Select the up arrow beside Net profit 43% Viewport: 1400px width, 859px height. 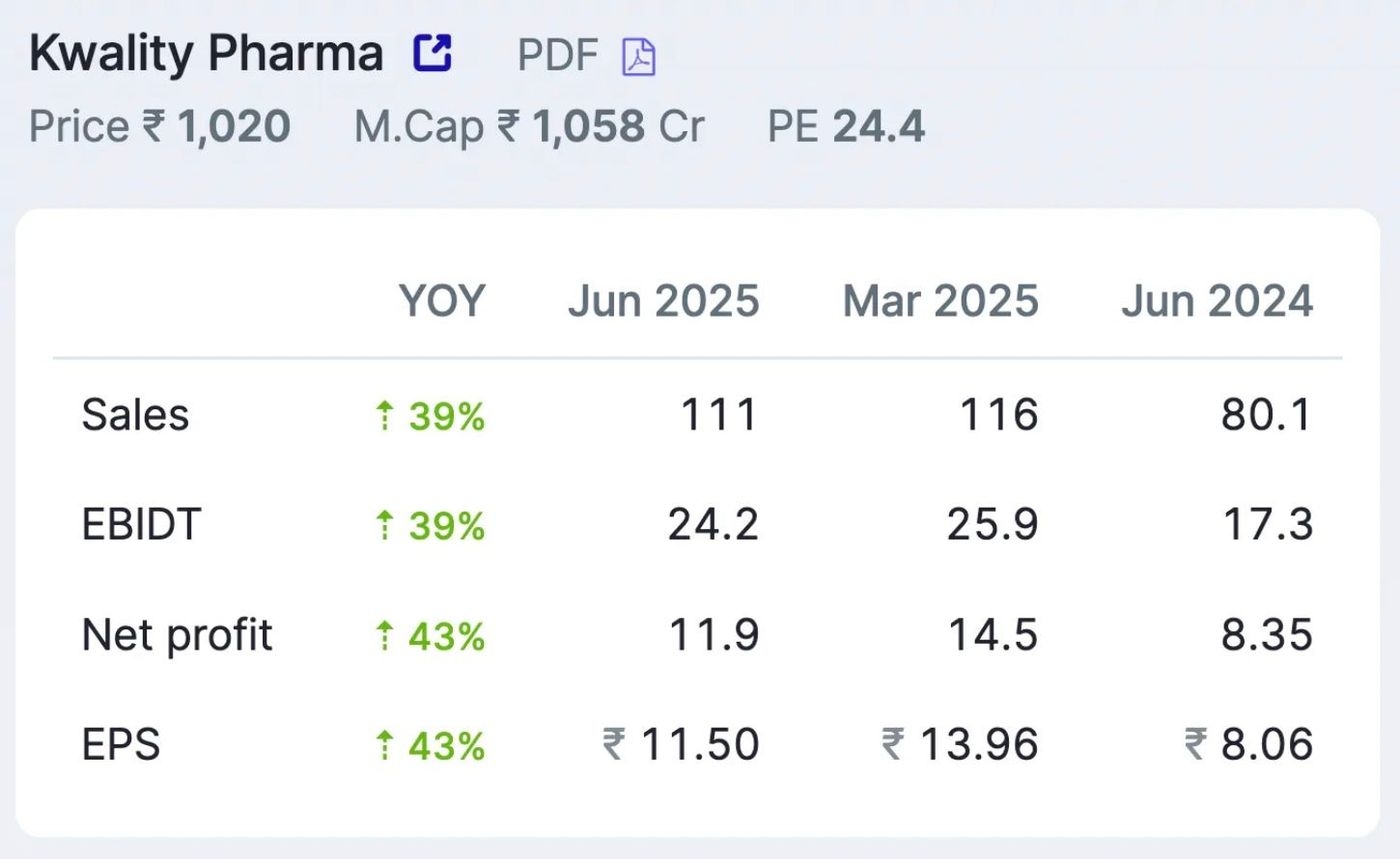click(384, 634)
